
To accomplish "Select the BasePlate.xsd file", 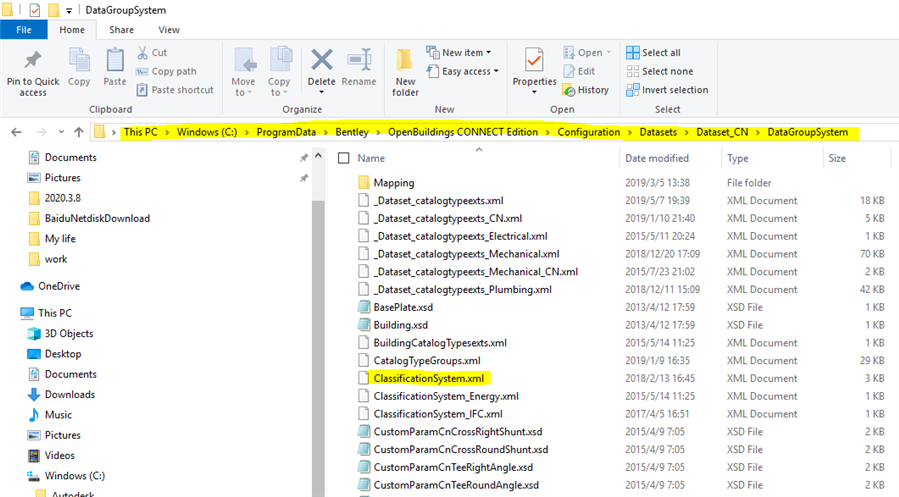I will 403,307.
